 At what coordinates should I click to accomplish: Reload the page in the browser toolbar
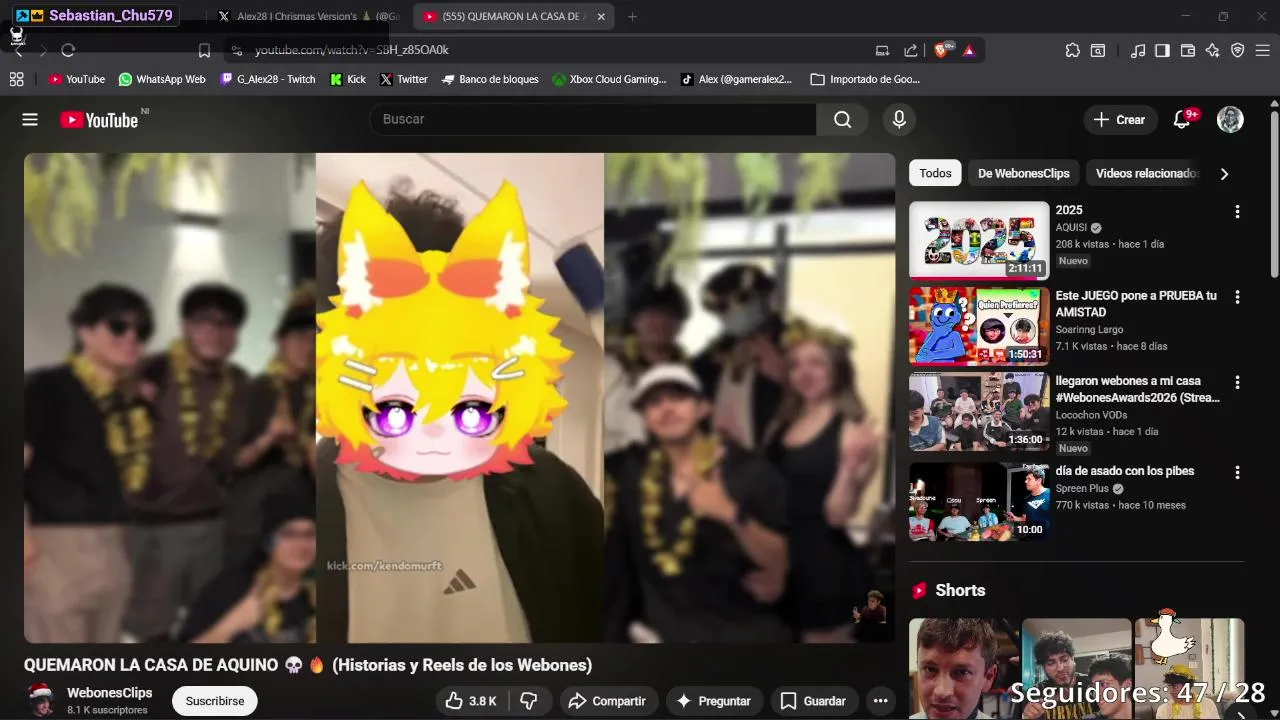point(68,50)
